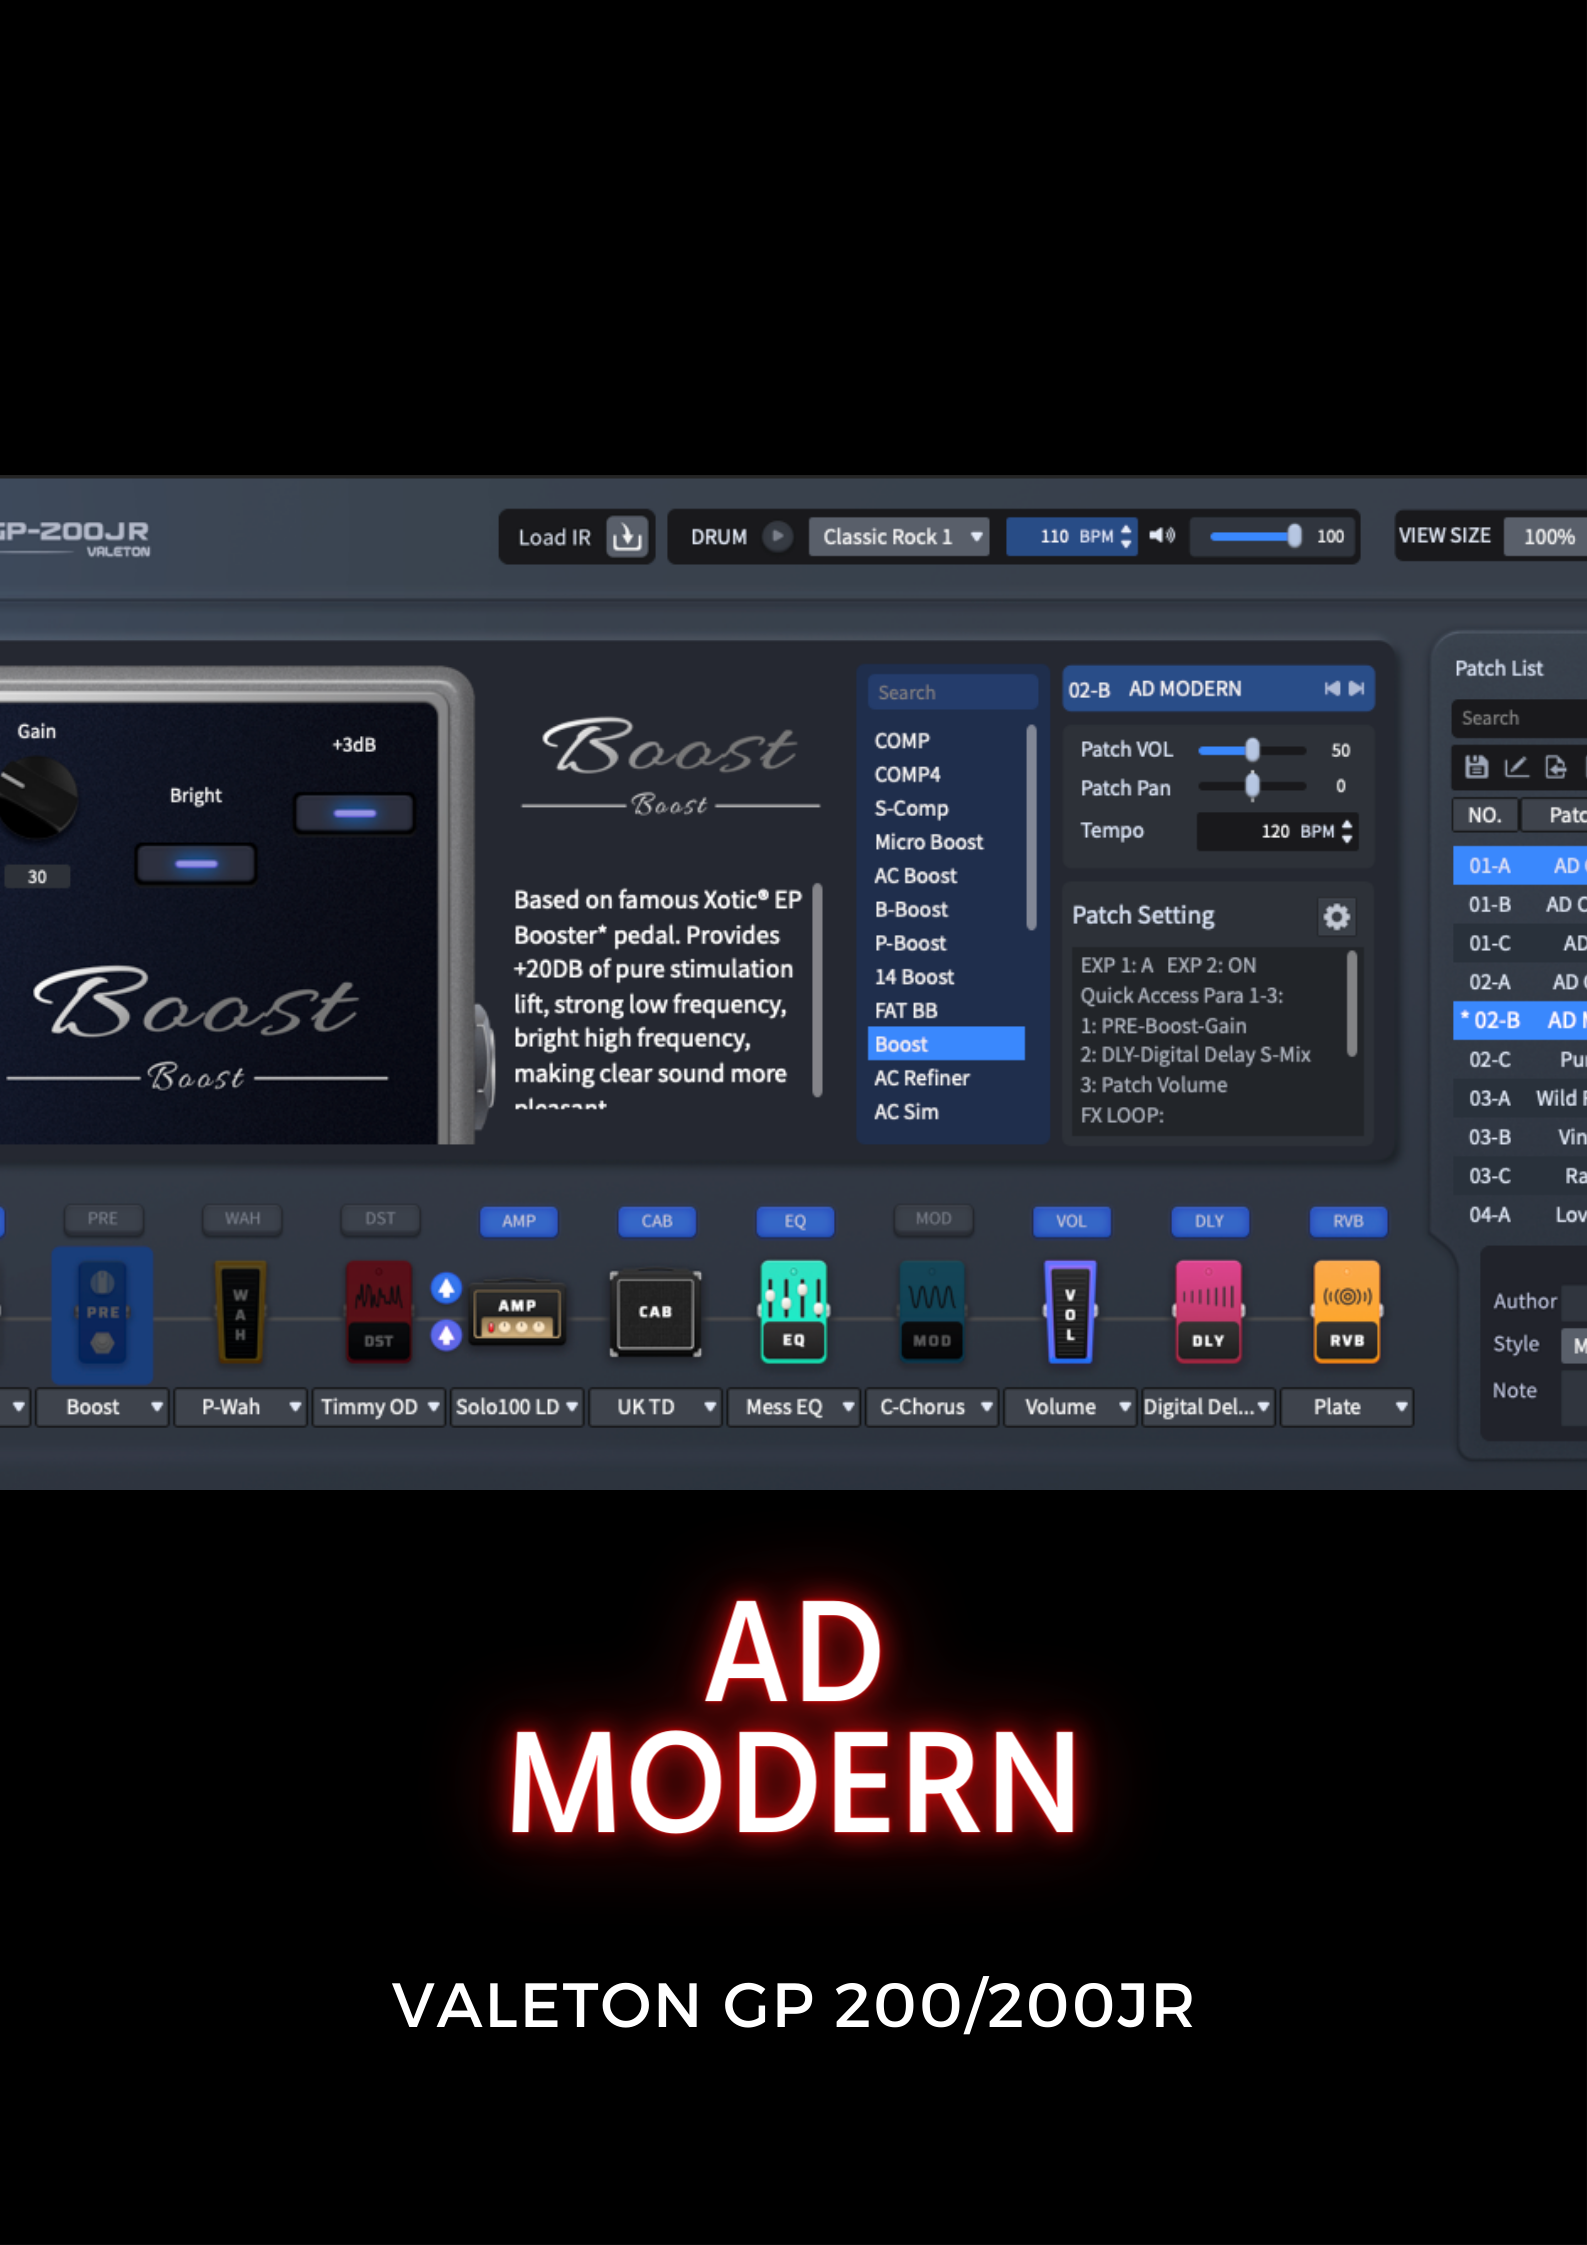Image resolution: width=1587 pixels, height=2245 pixels.
Task: Open Patch Setting gear
Action: 1337,916
